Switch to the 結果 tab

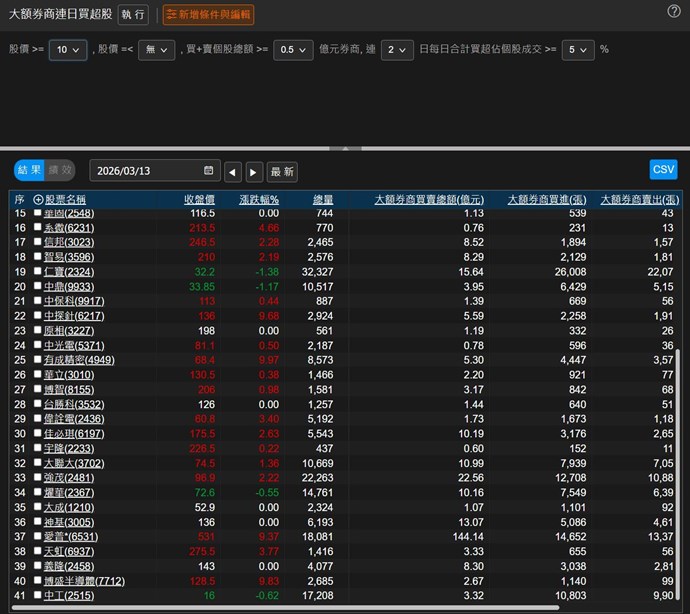[x=29, y=170]
